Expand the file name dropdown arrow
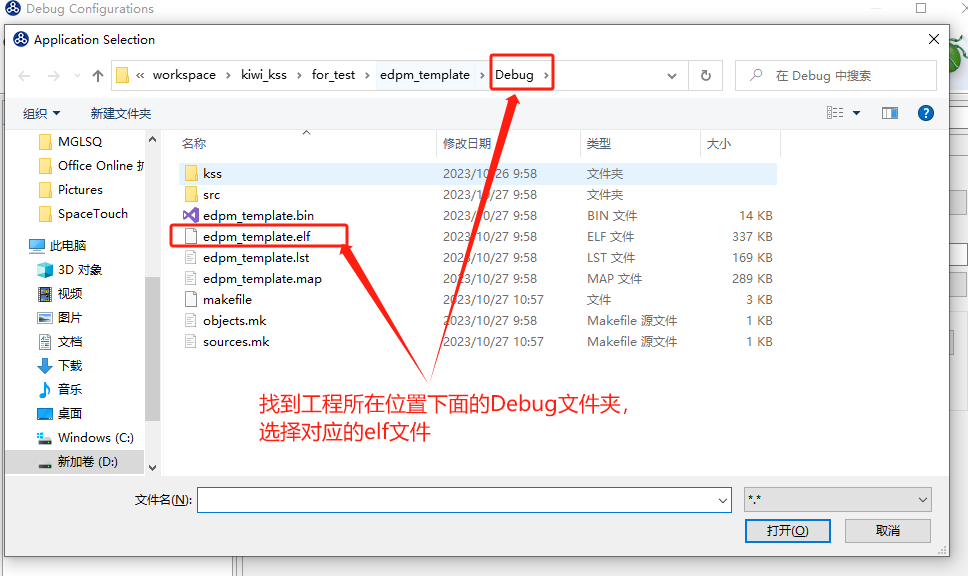 [x=723, y=500]
